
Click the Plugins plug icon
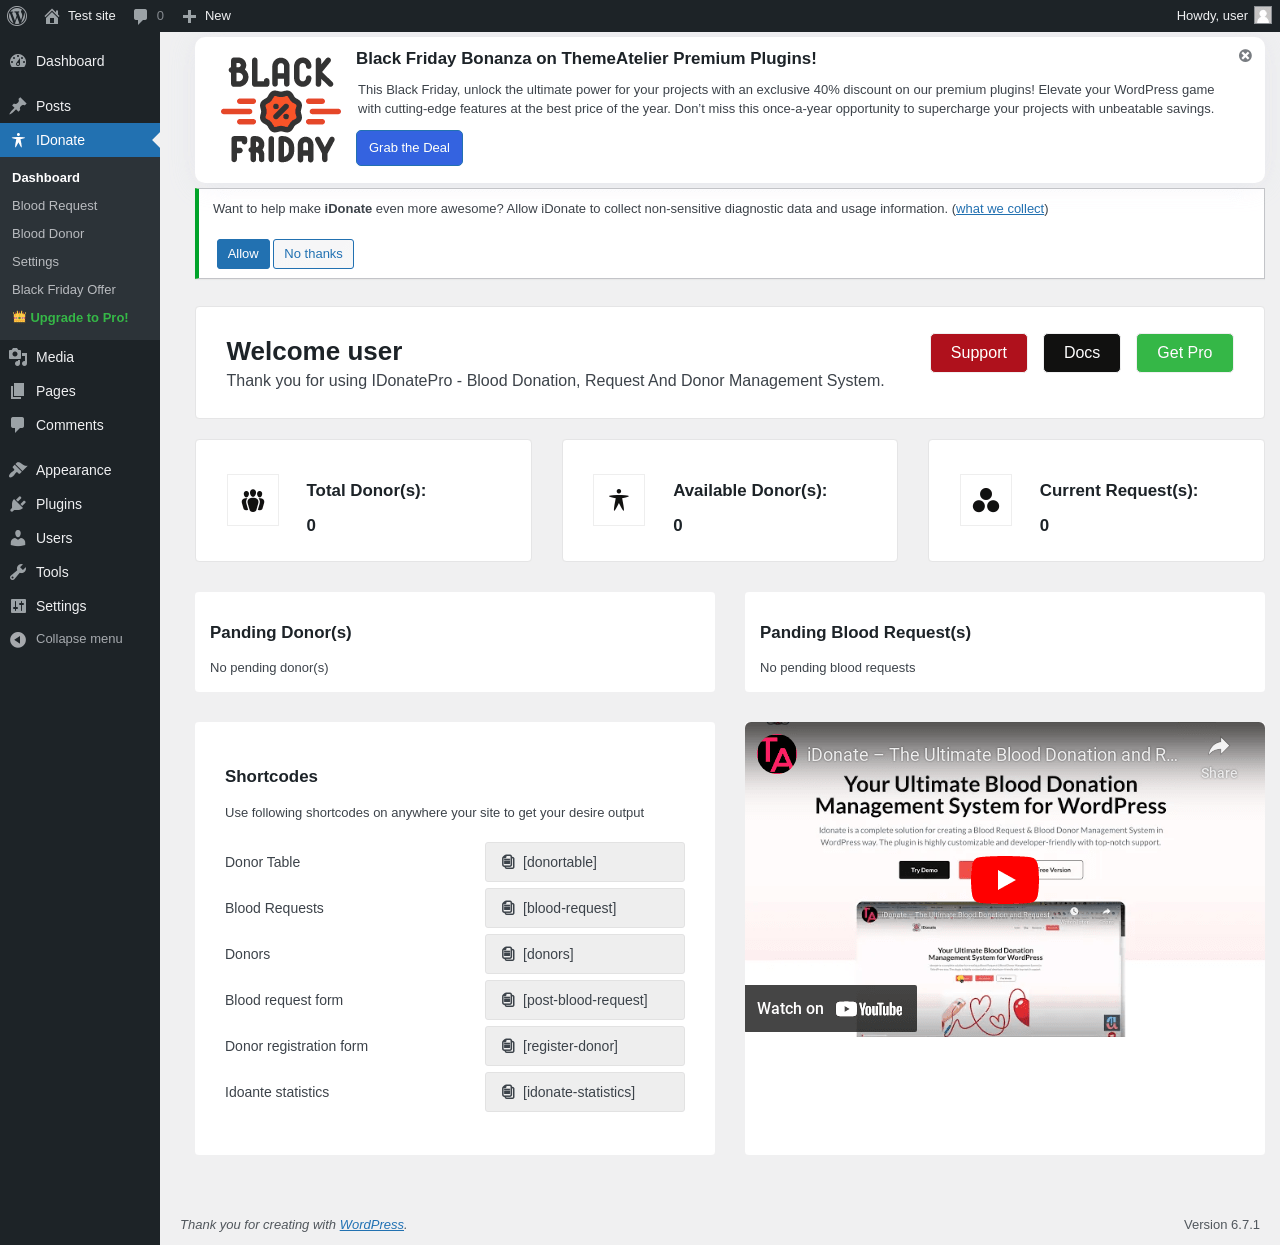[x=18, y=504]
